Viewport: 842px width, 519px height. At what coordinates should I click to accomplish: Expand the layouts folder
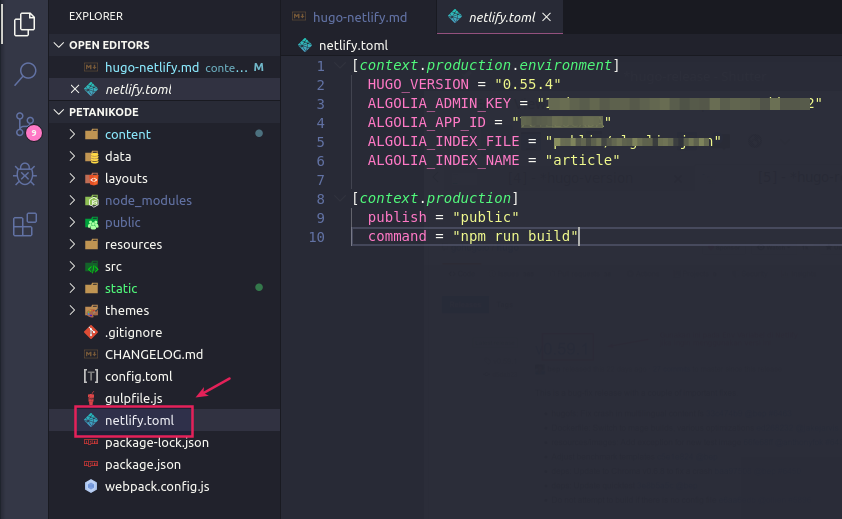(72, 178)
